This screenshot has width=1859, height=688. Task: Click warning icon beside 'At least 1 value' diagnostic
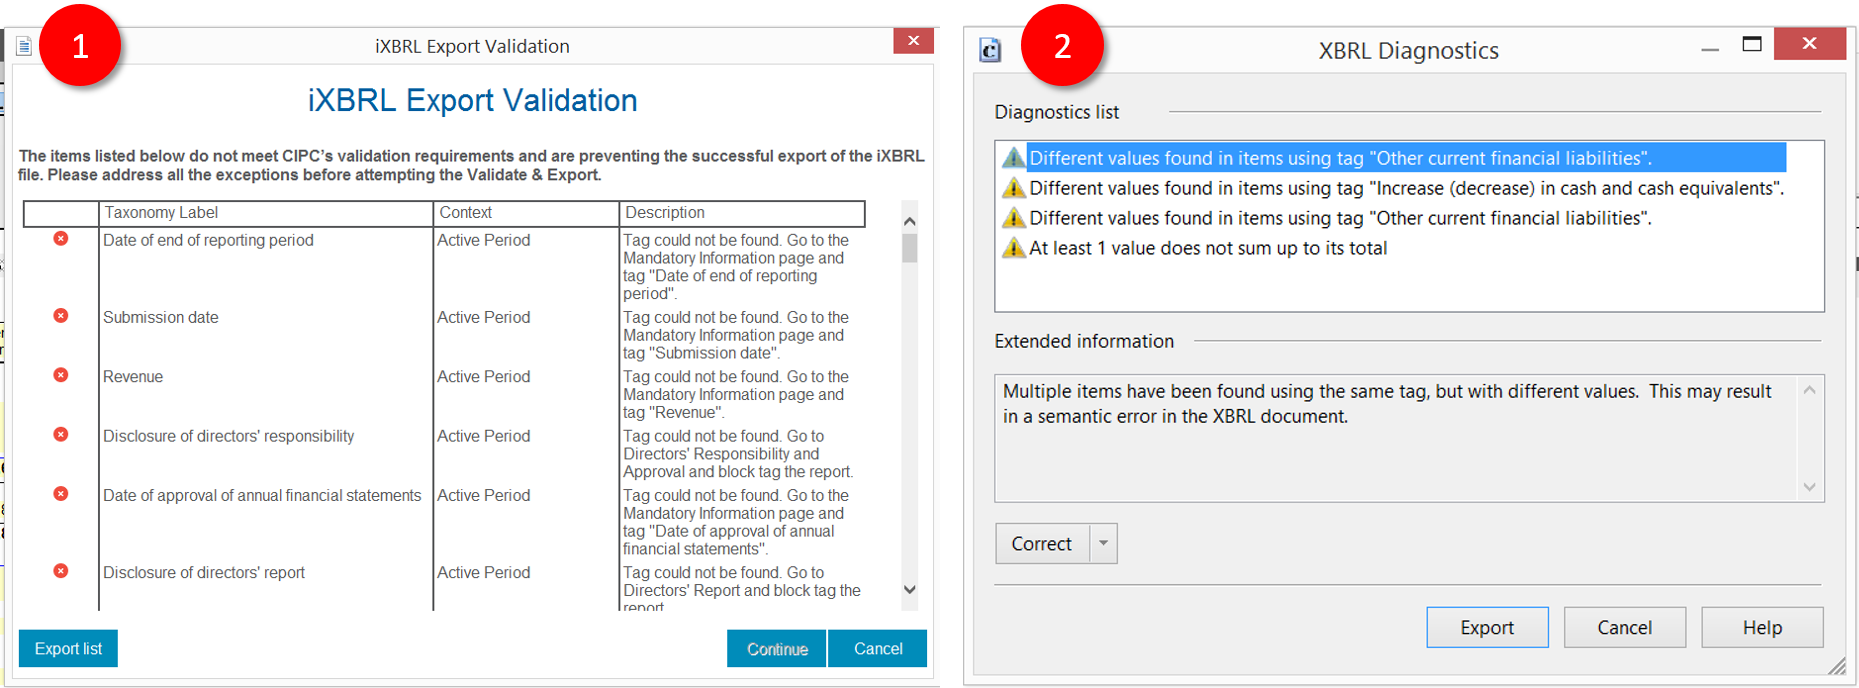(1014, 248)
